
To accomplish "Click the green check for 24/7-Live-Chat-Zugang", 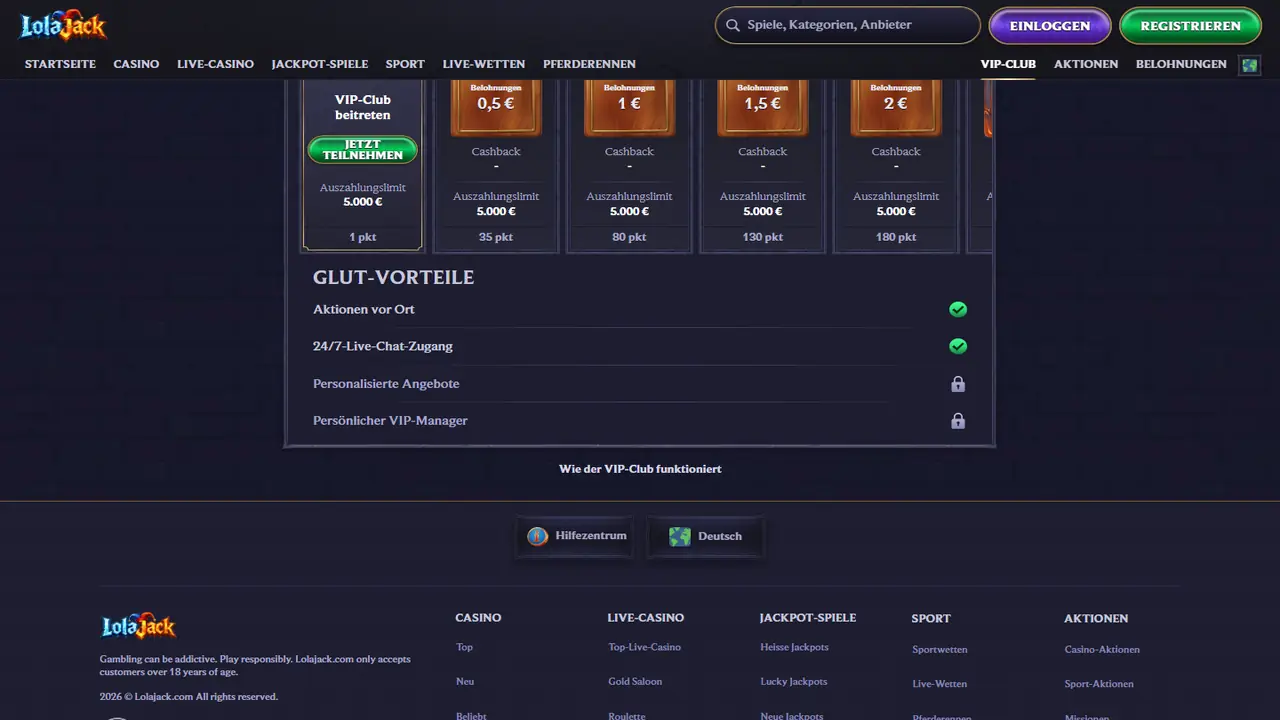I will pos(958,346).
